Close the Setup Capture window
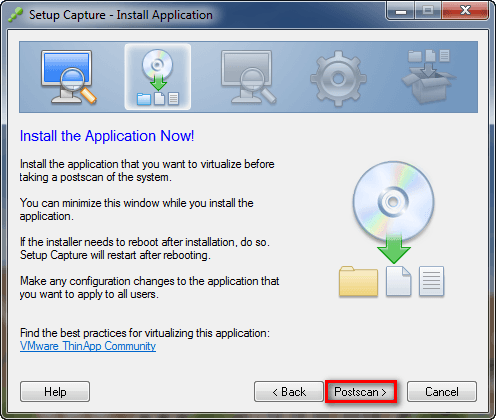 [x=465, y=11]
